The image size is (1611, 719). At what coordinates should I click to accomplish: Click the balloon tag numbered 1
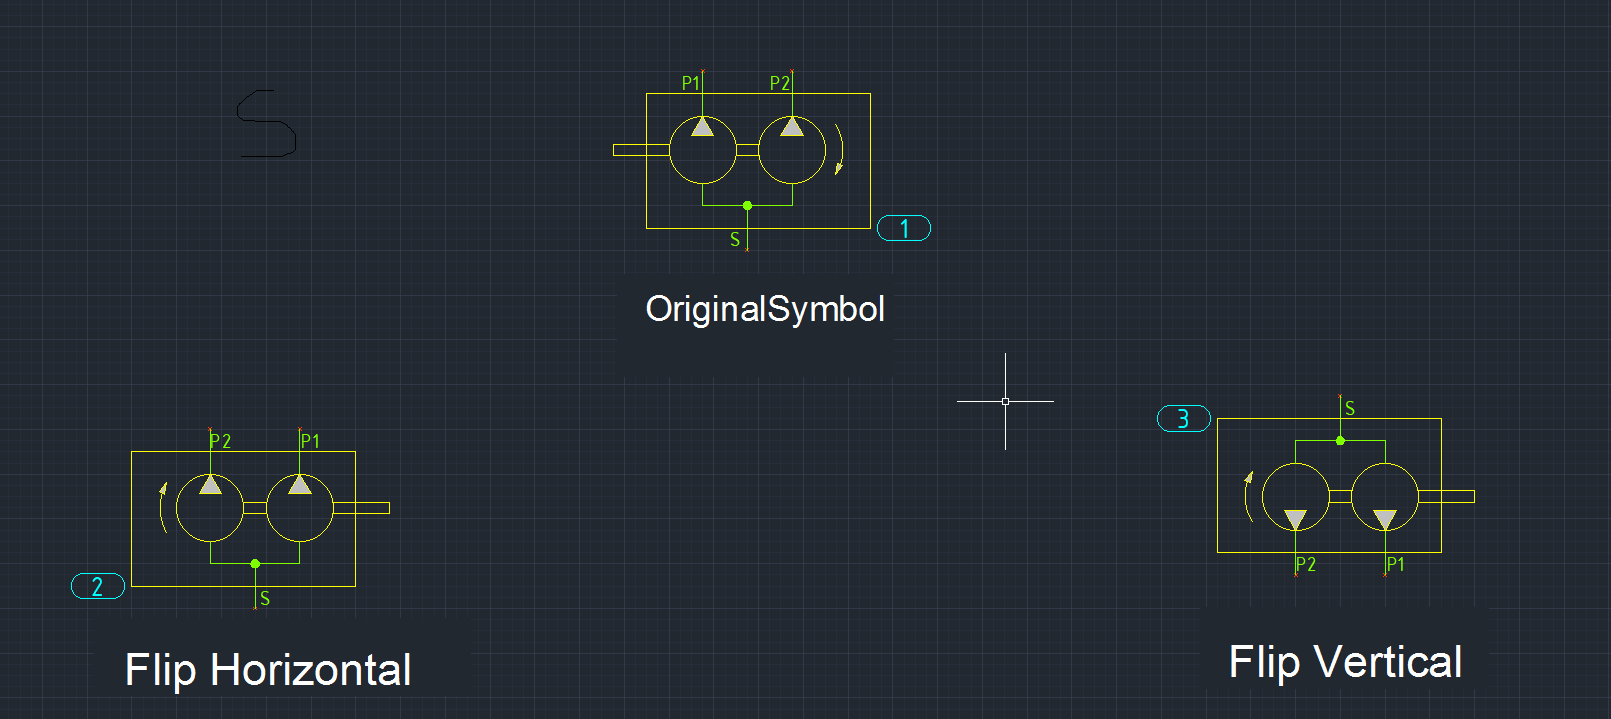tap(903, 228)
